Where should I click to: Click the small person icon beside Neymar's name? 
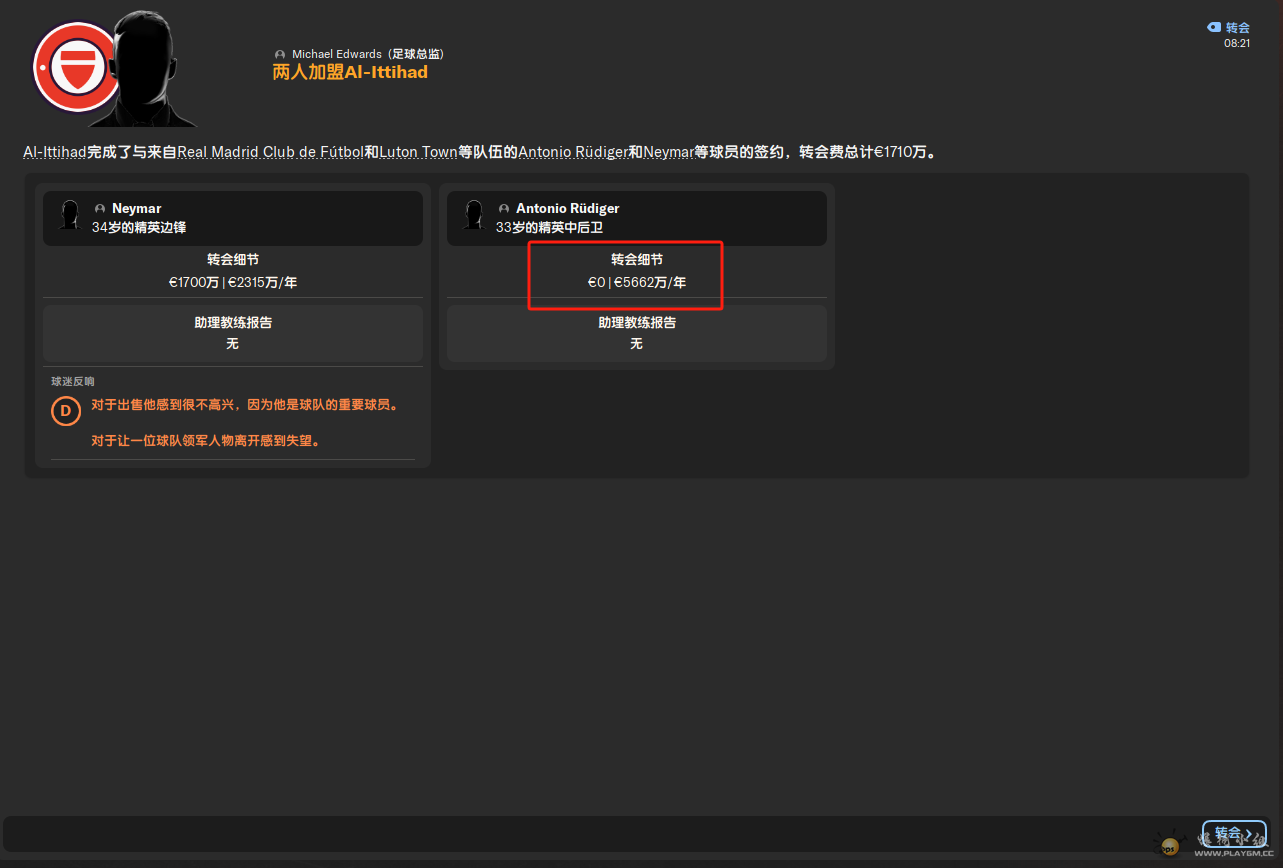point(100,209)
